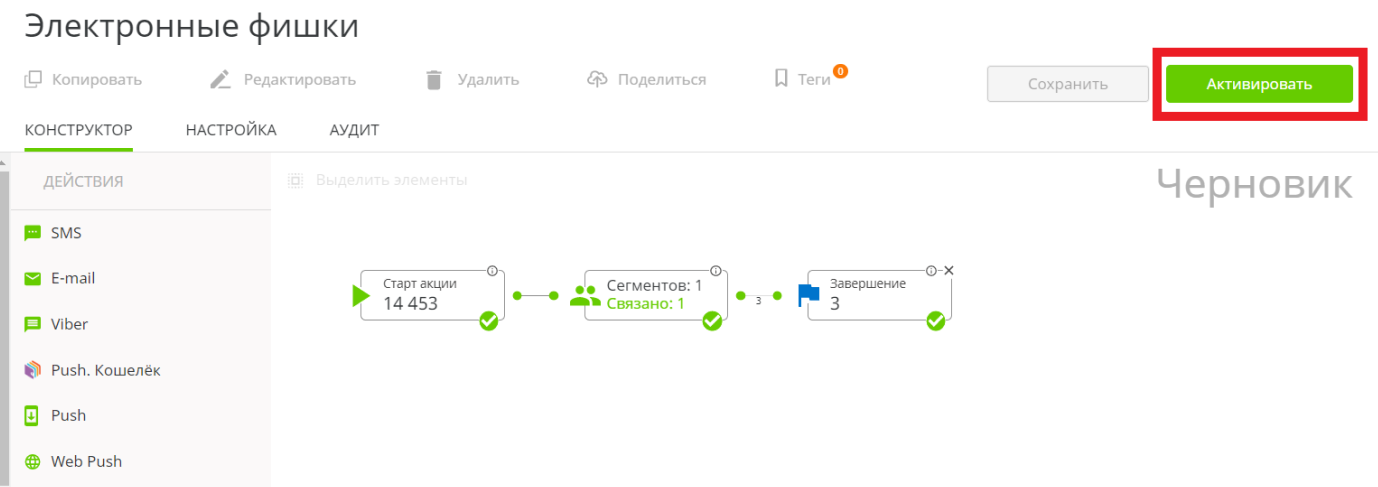
Task: Select the E-mail action icon
Action: point(33,279)
